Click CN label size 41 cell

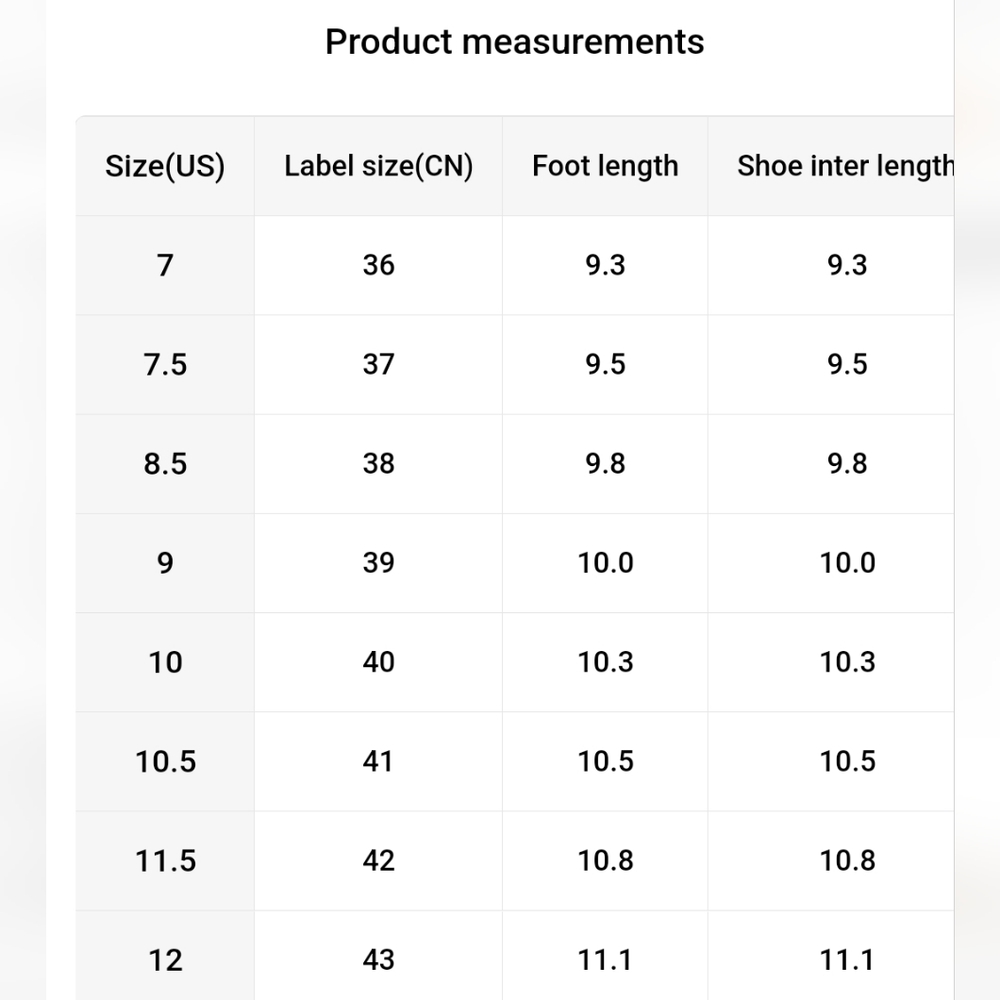point(378,761)
